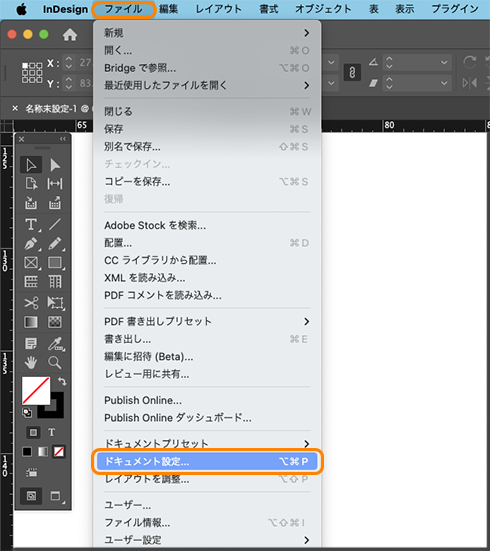Select the Direct Selection tool
This screenshot has height=551, width=490.
coord(55,165)
